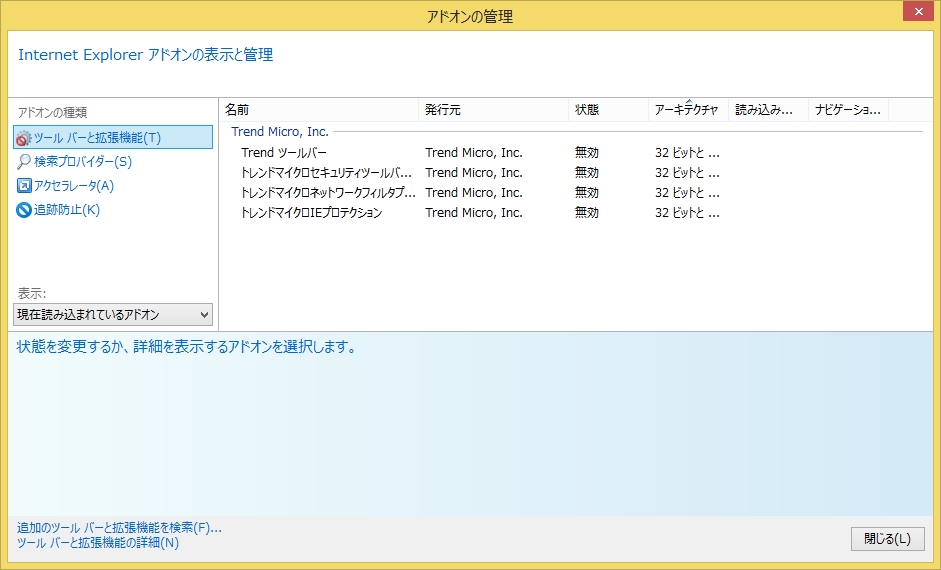Click publisher cell of トレンドマイクロIEプロテクション row
This screenshot has width=941, height=570.
474,212
